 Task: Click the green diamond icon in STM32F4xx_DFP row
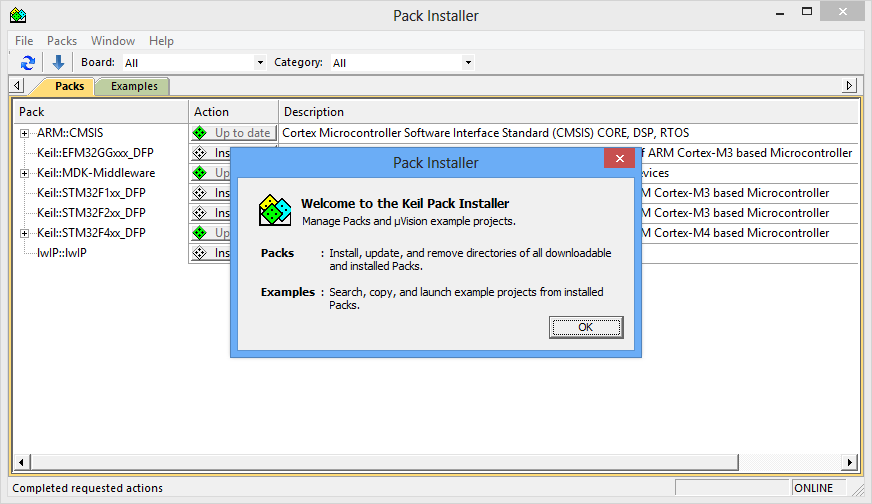click(x=200, y=233)
